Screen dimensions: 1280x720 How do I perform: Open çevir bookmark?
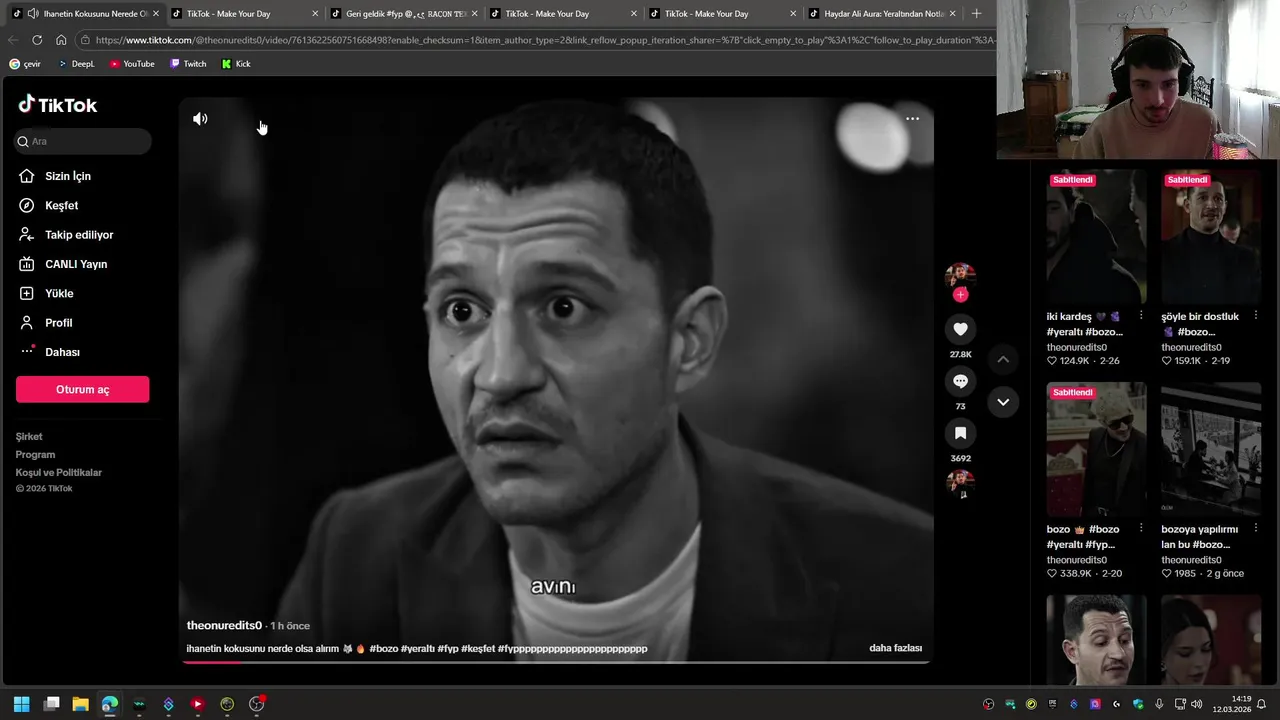click(x=25, y=64)
